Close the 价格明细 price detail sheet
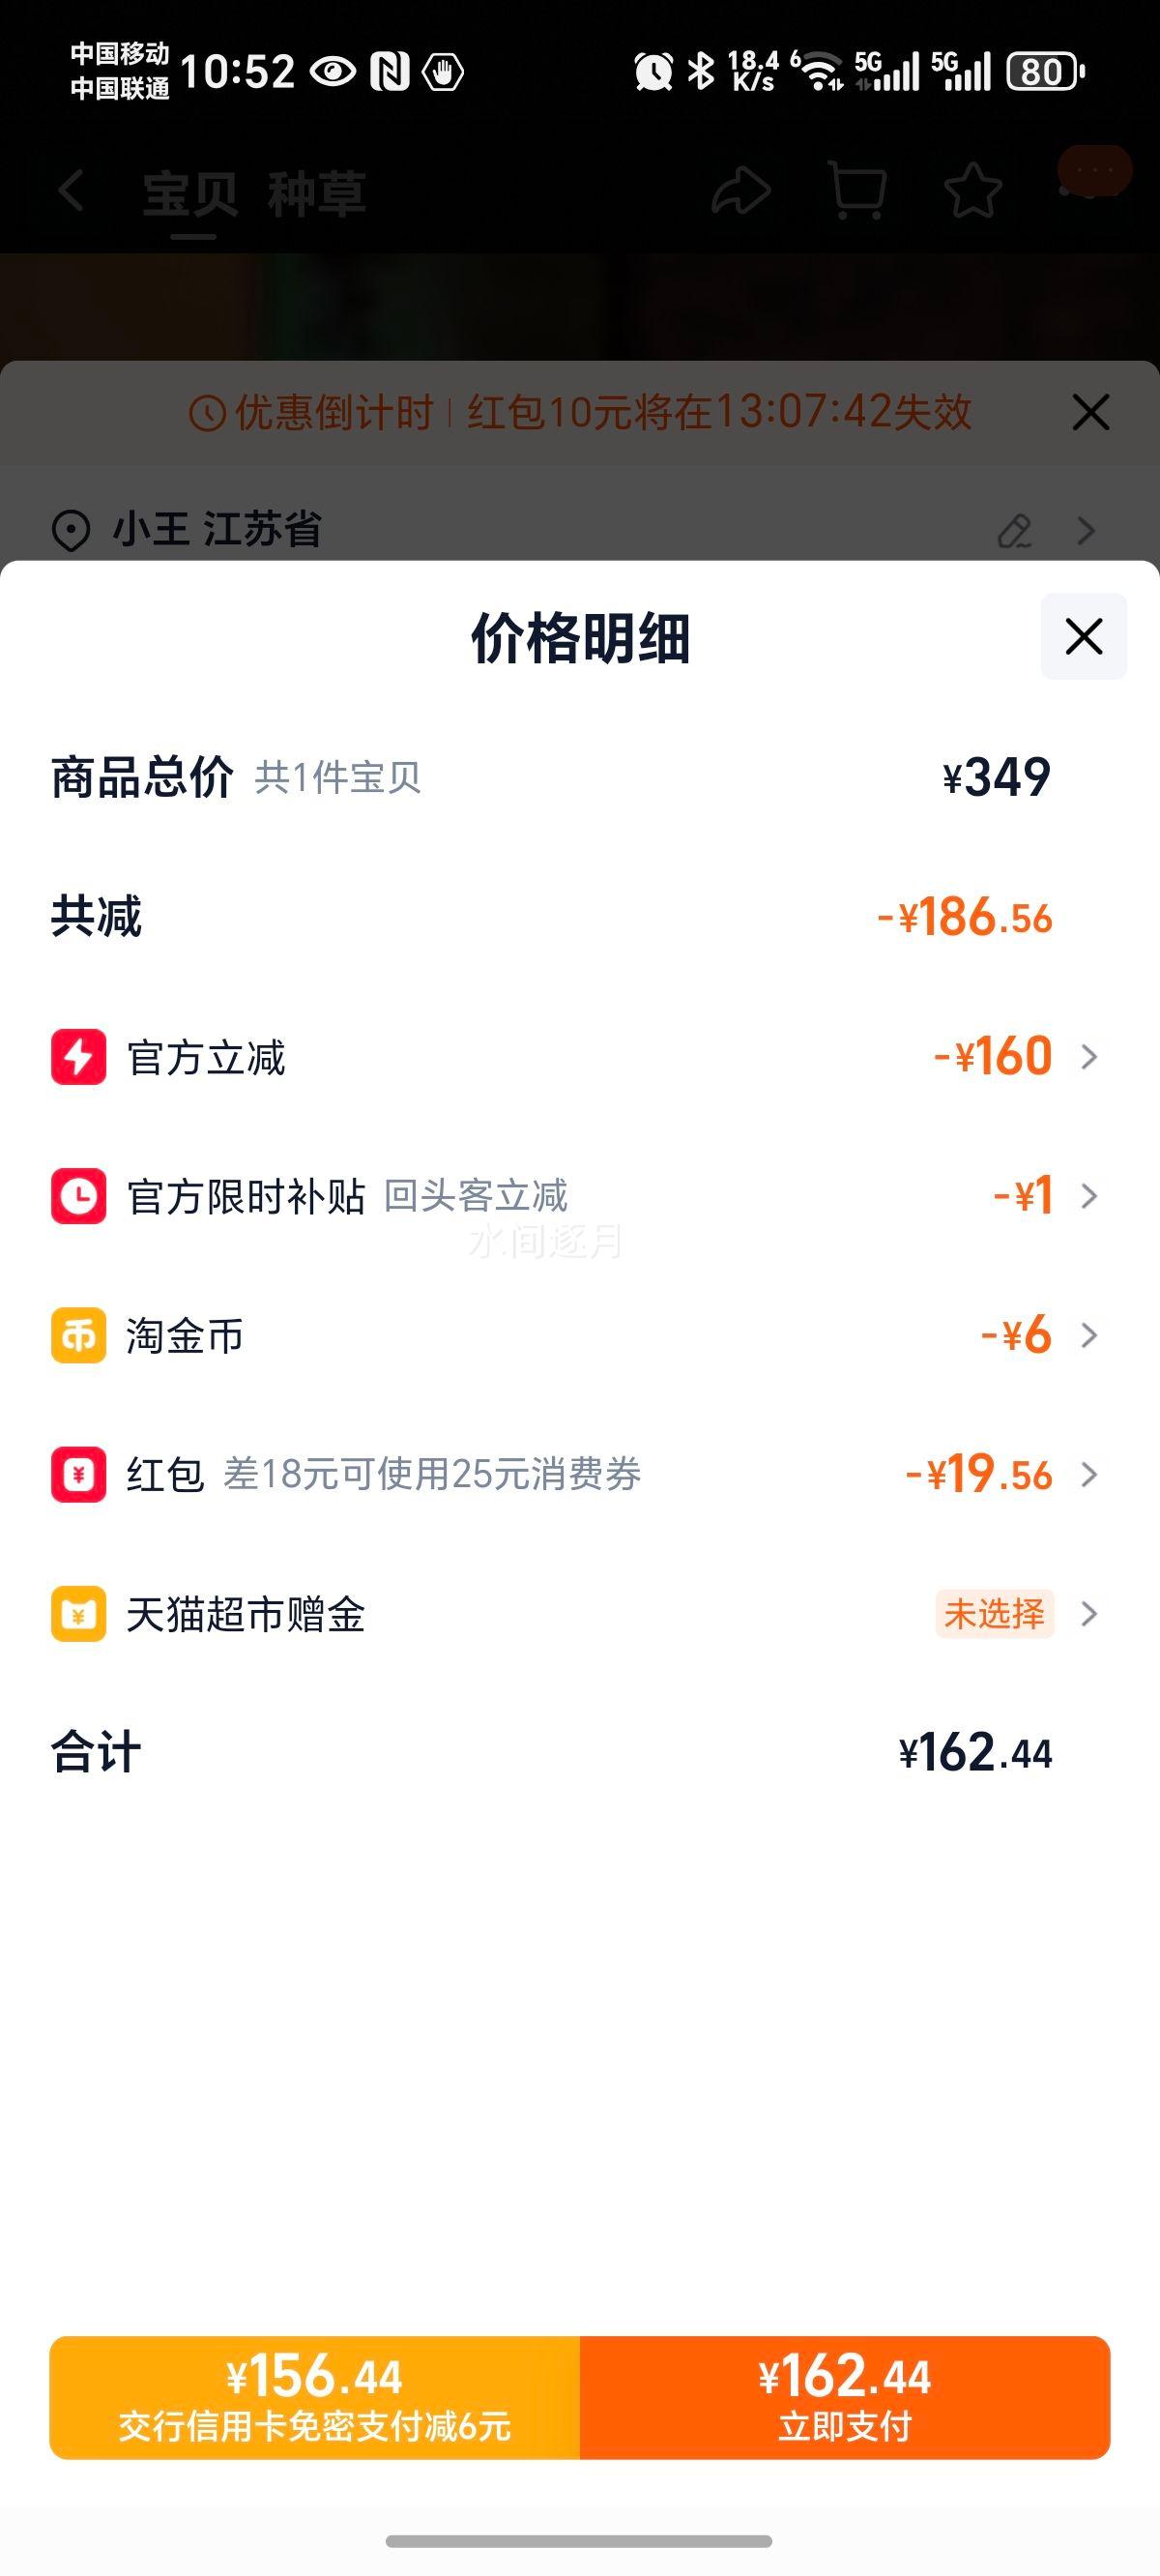This screenshot has height=2576, width=1160. point(1083,636)
